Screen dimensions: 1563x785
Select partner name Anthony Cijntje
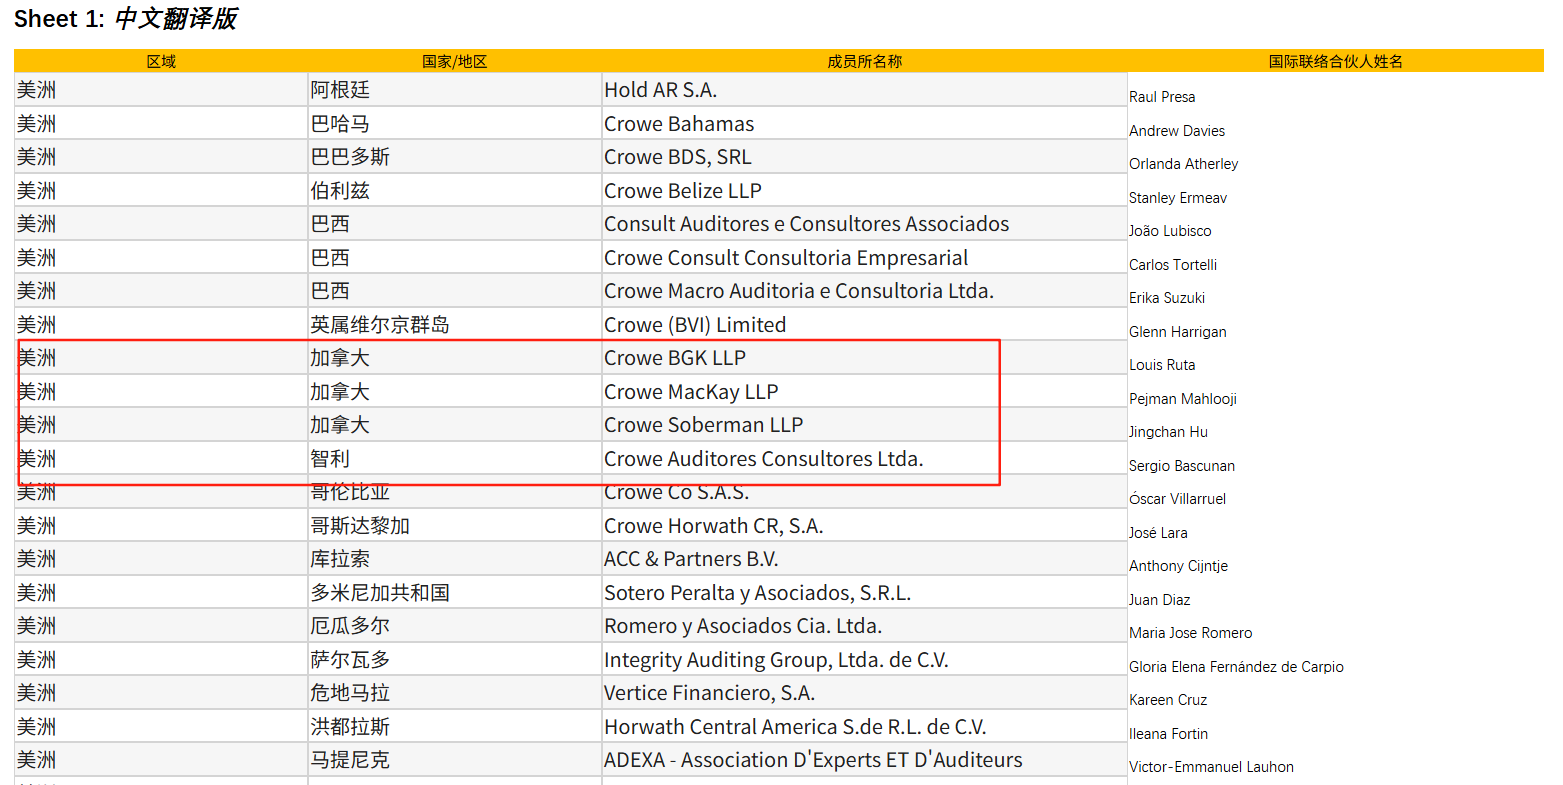(1178, 566)
